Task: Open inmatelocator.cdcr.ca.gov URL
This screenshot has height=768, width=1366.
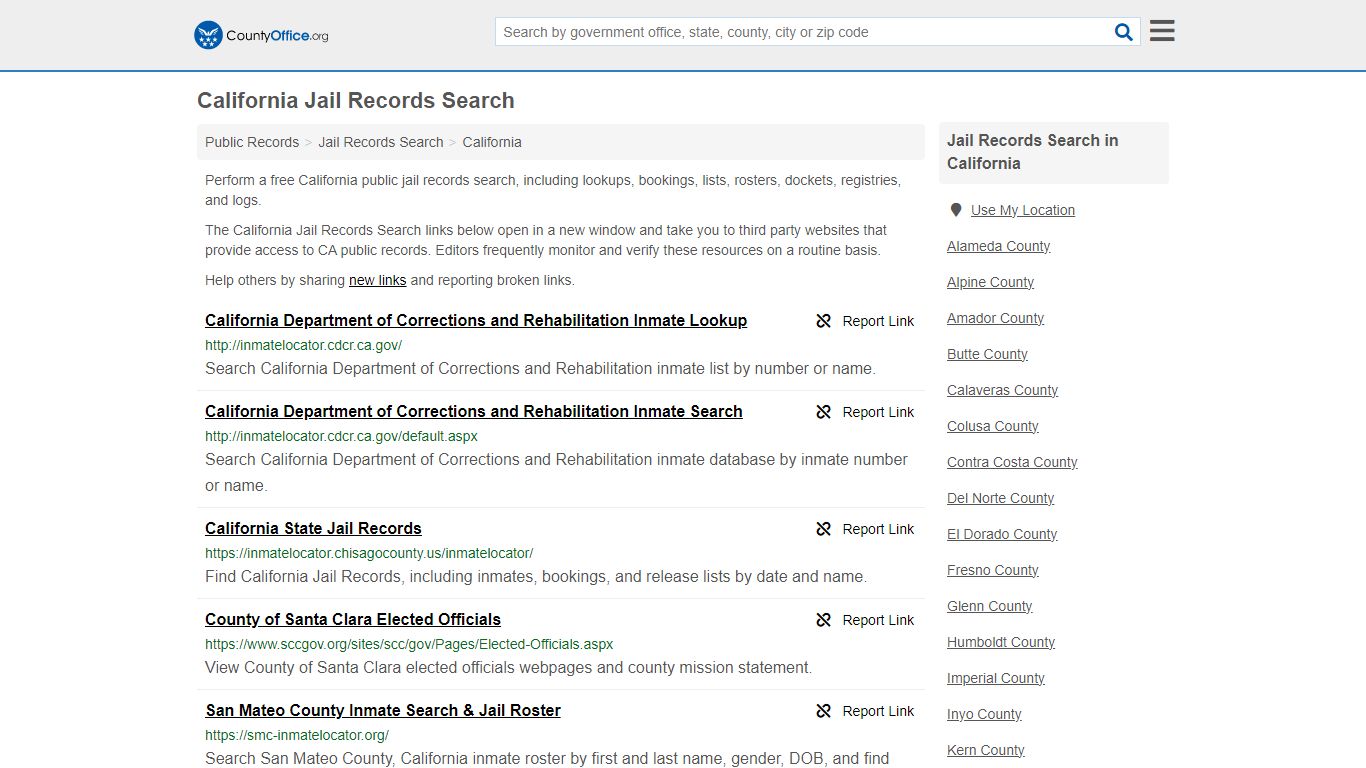Action: (304, 345)
